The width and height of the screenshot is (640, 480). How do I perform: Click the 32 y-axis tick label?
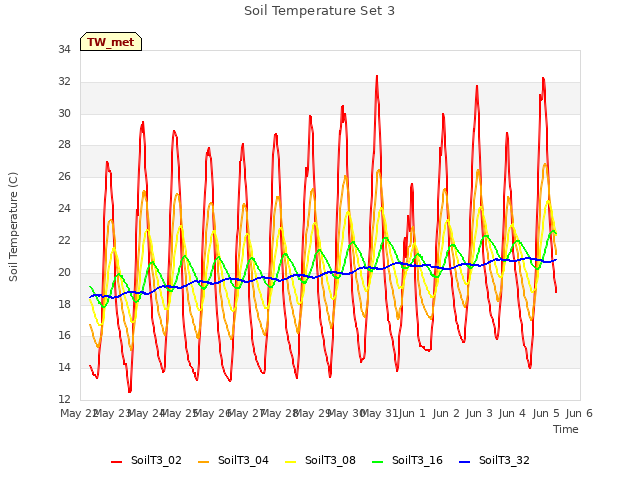(x=64, y=82)
